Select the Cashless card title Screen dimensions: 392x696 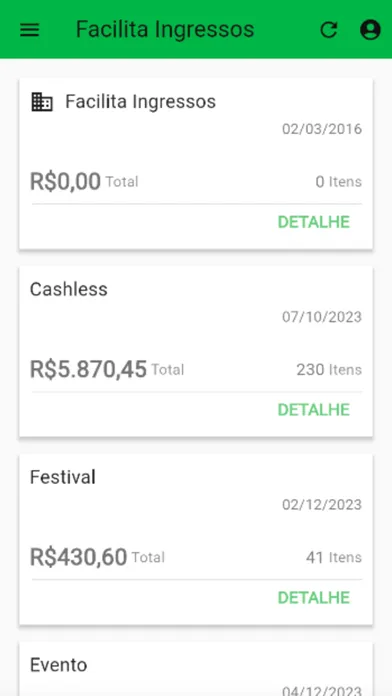pyautogui.click(x=69, y=289)
